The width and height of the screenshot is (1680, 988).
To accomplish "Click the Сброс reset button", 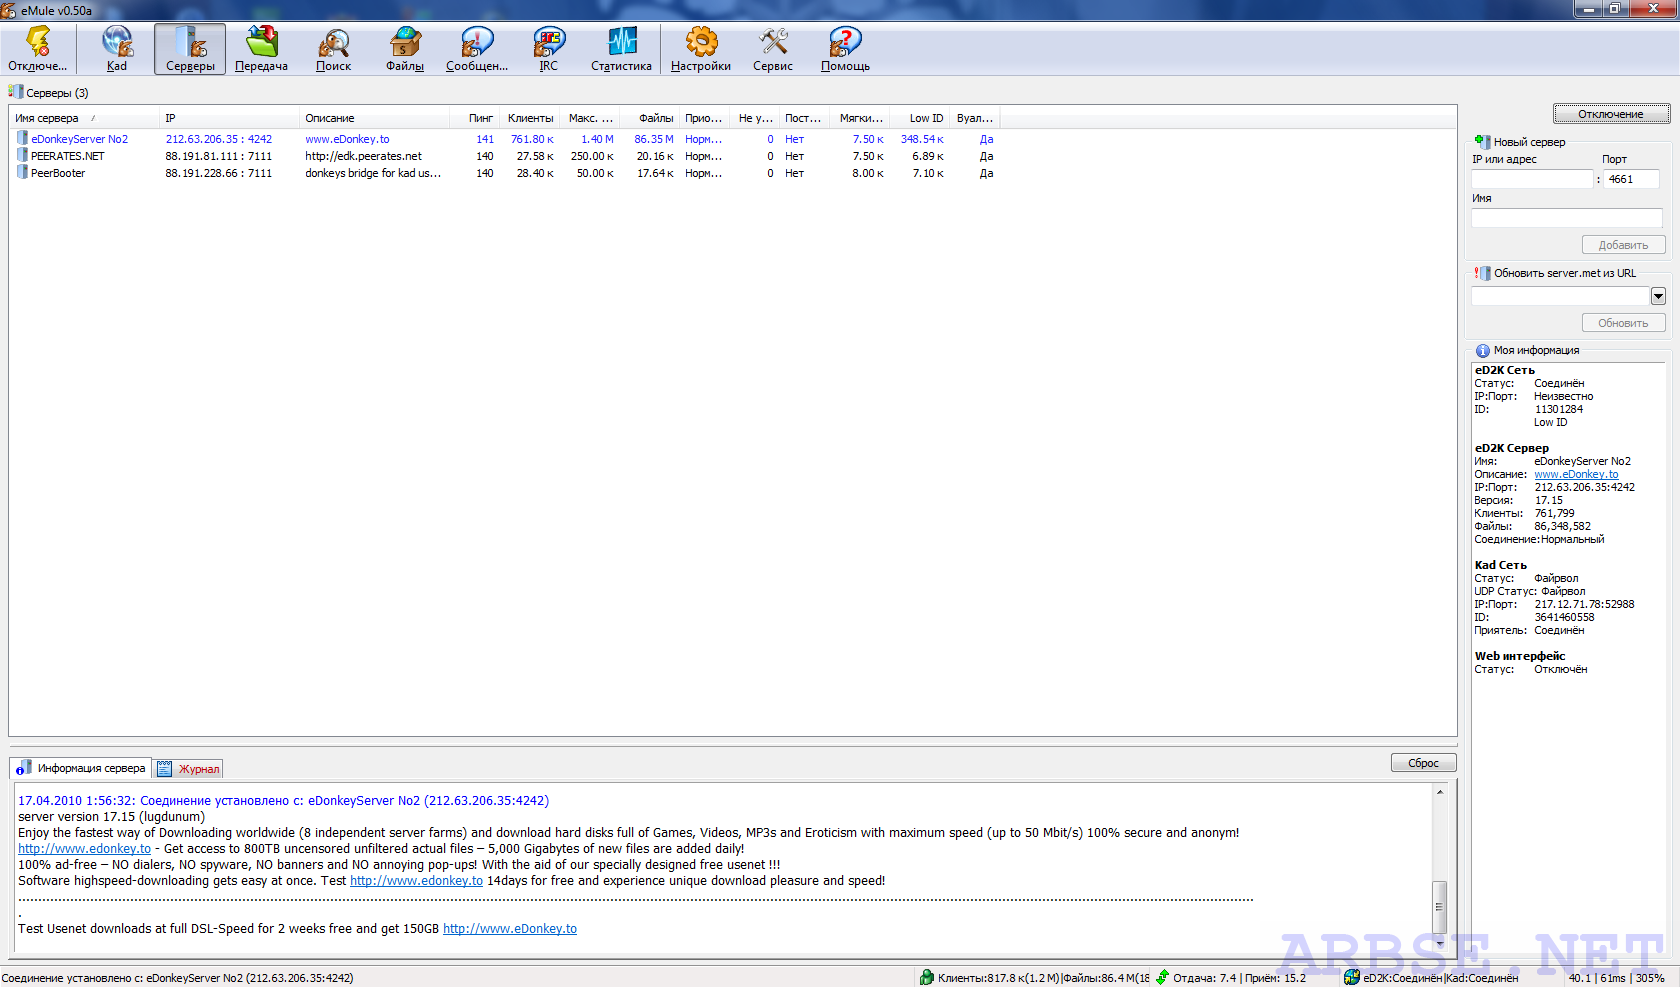I will [x=1423, y=763].
